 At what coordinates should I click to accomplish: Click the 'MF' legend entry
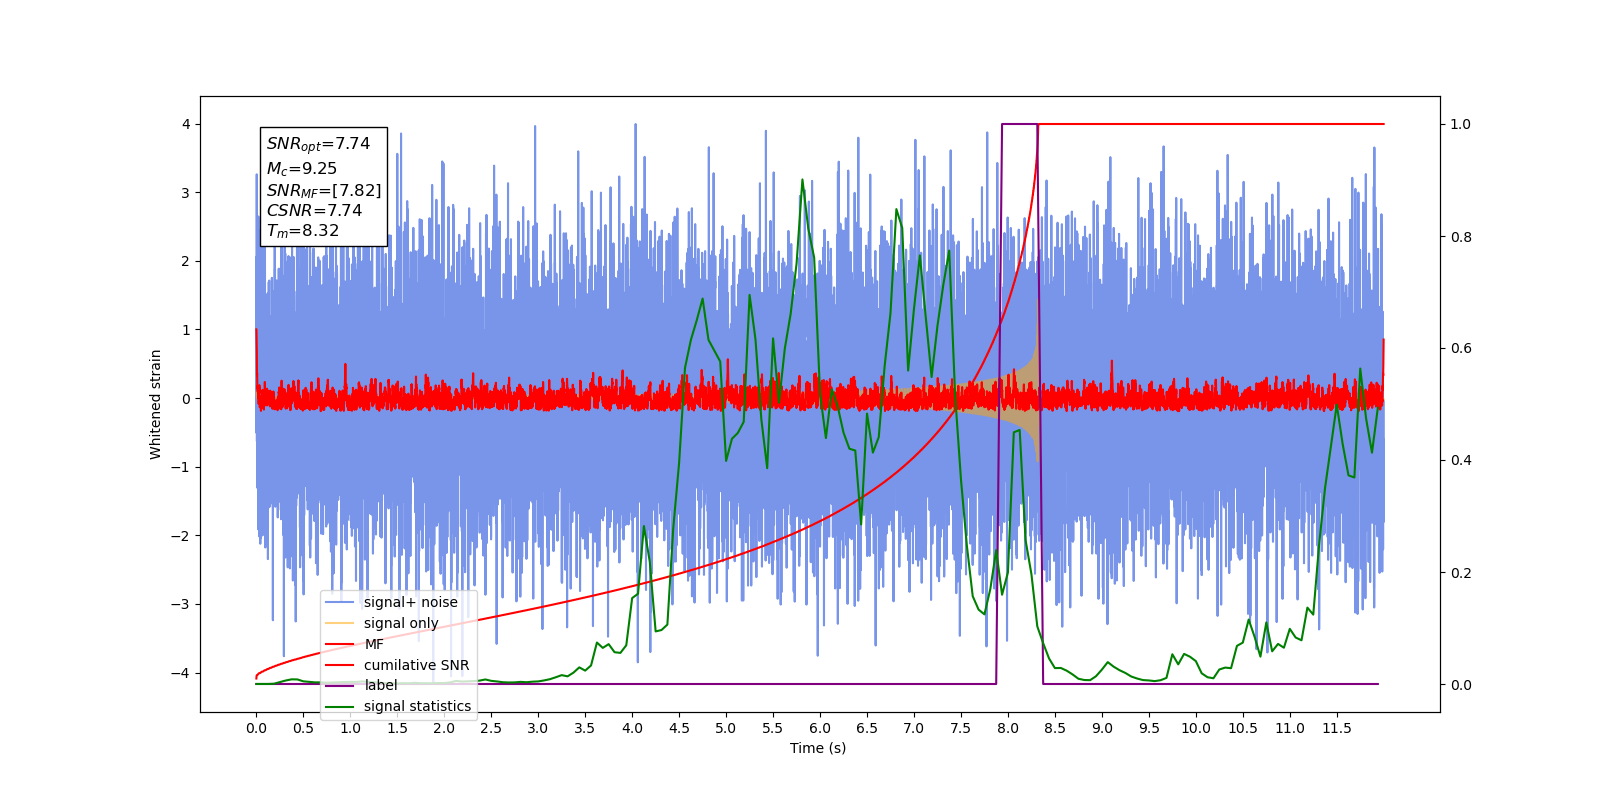coord(374,644)
